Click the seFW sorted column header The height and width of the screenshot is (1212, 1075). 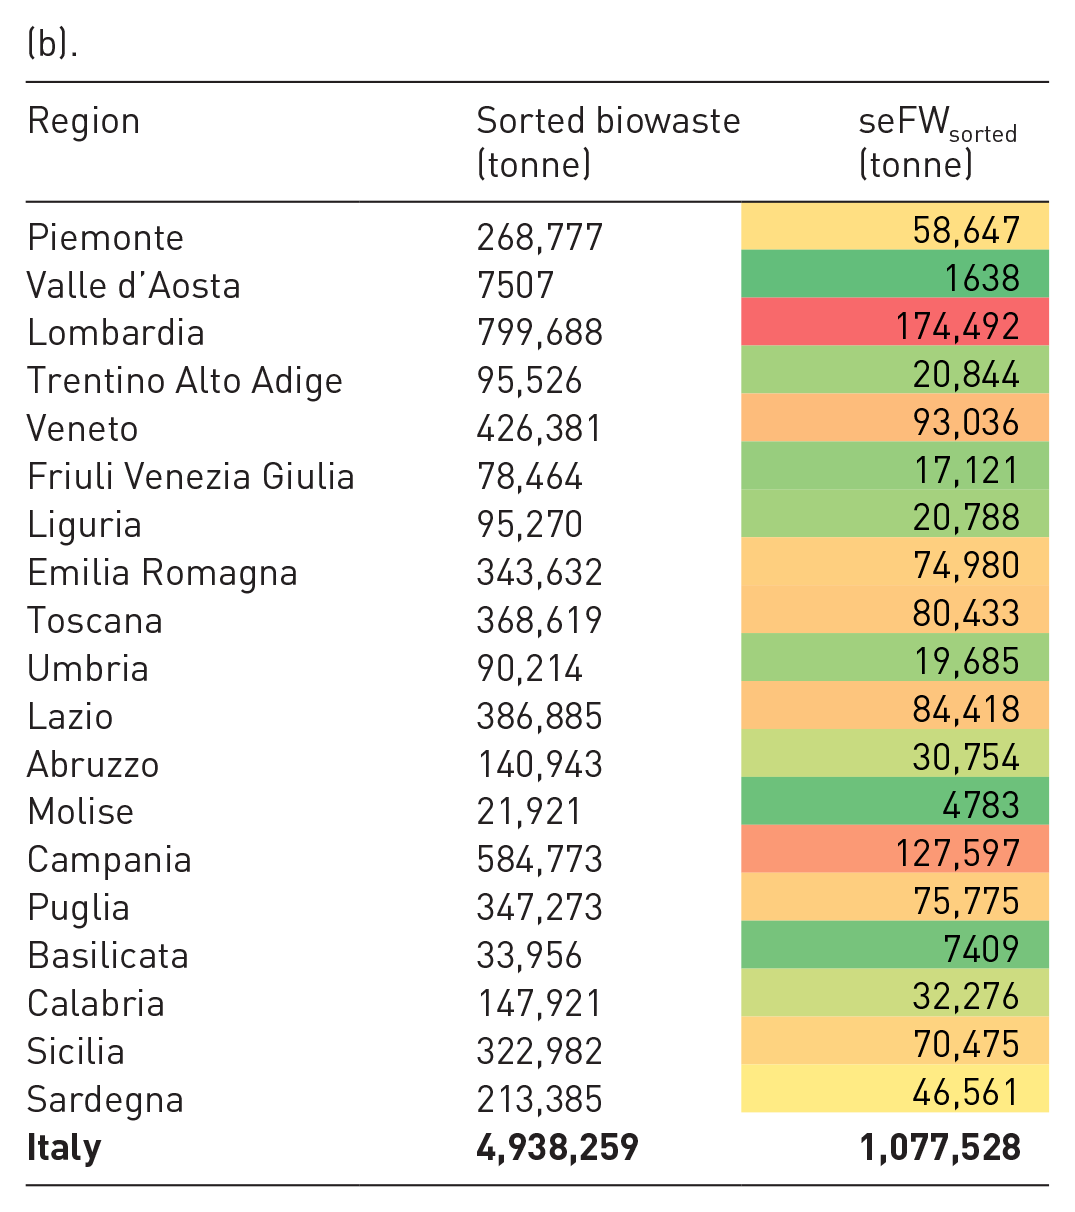coord(937,142)
